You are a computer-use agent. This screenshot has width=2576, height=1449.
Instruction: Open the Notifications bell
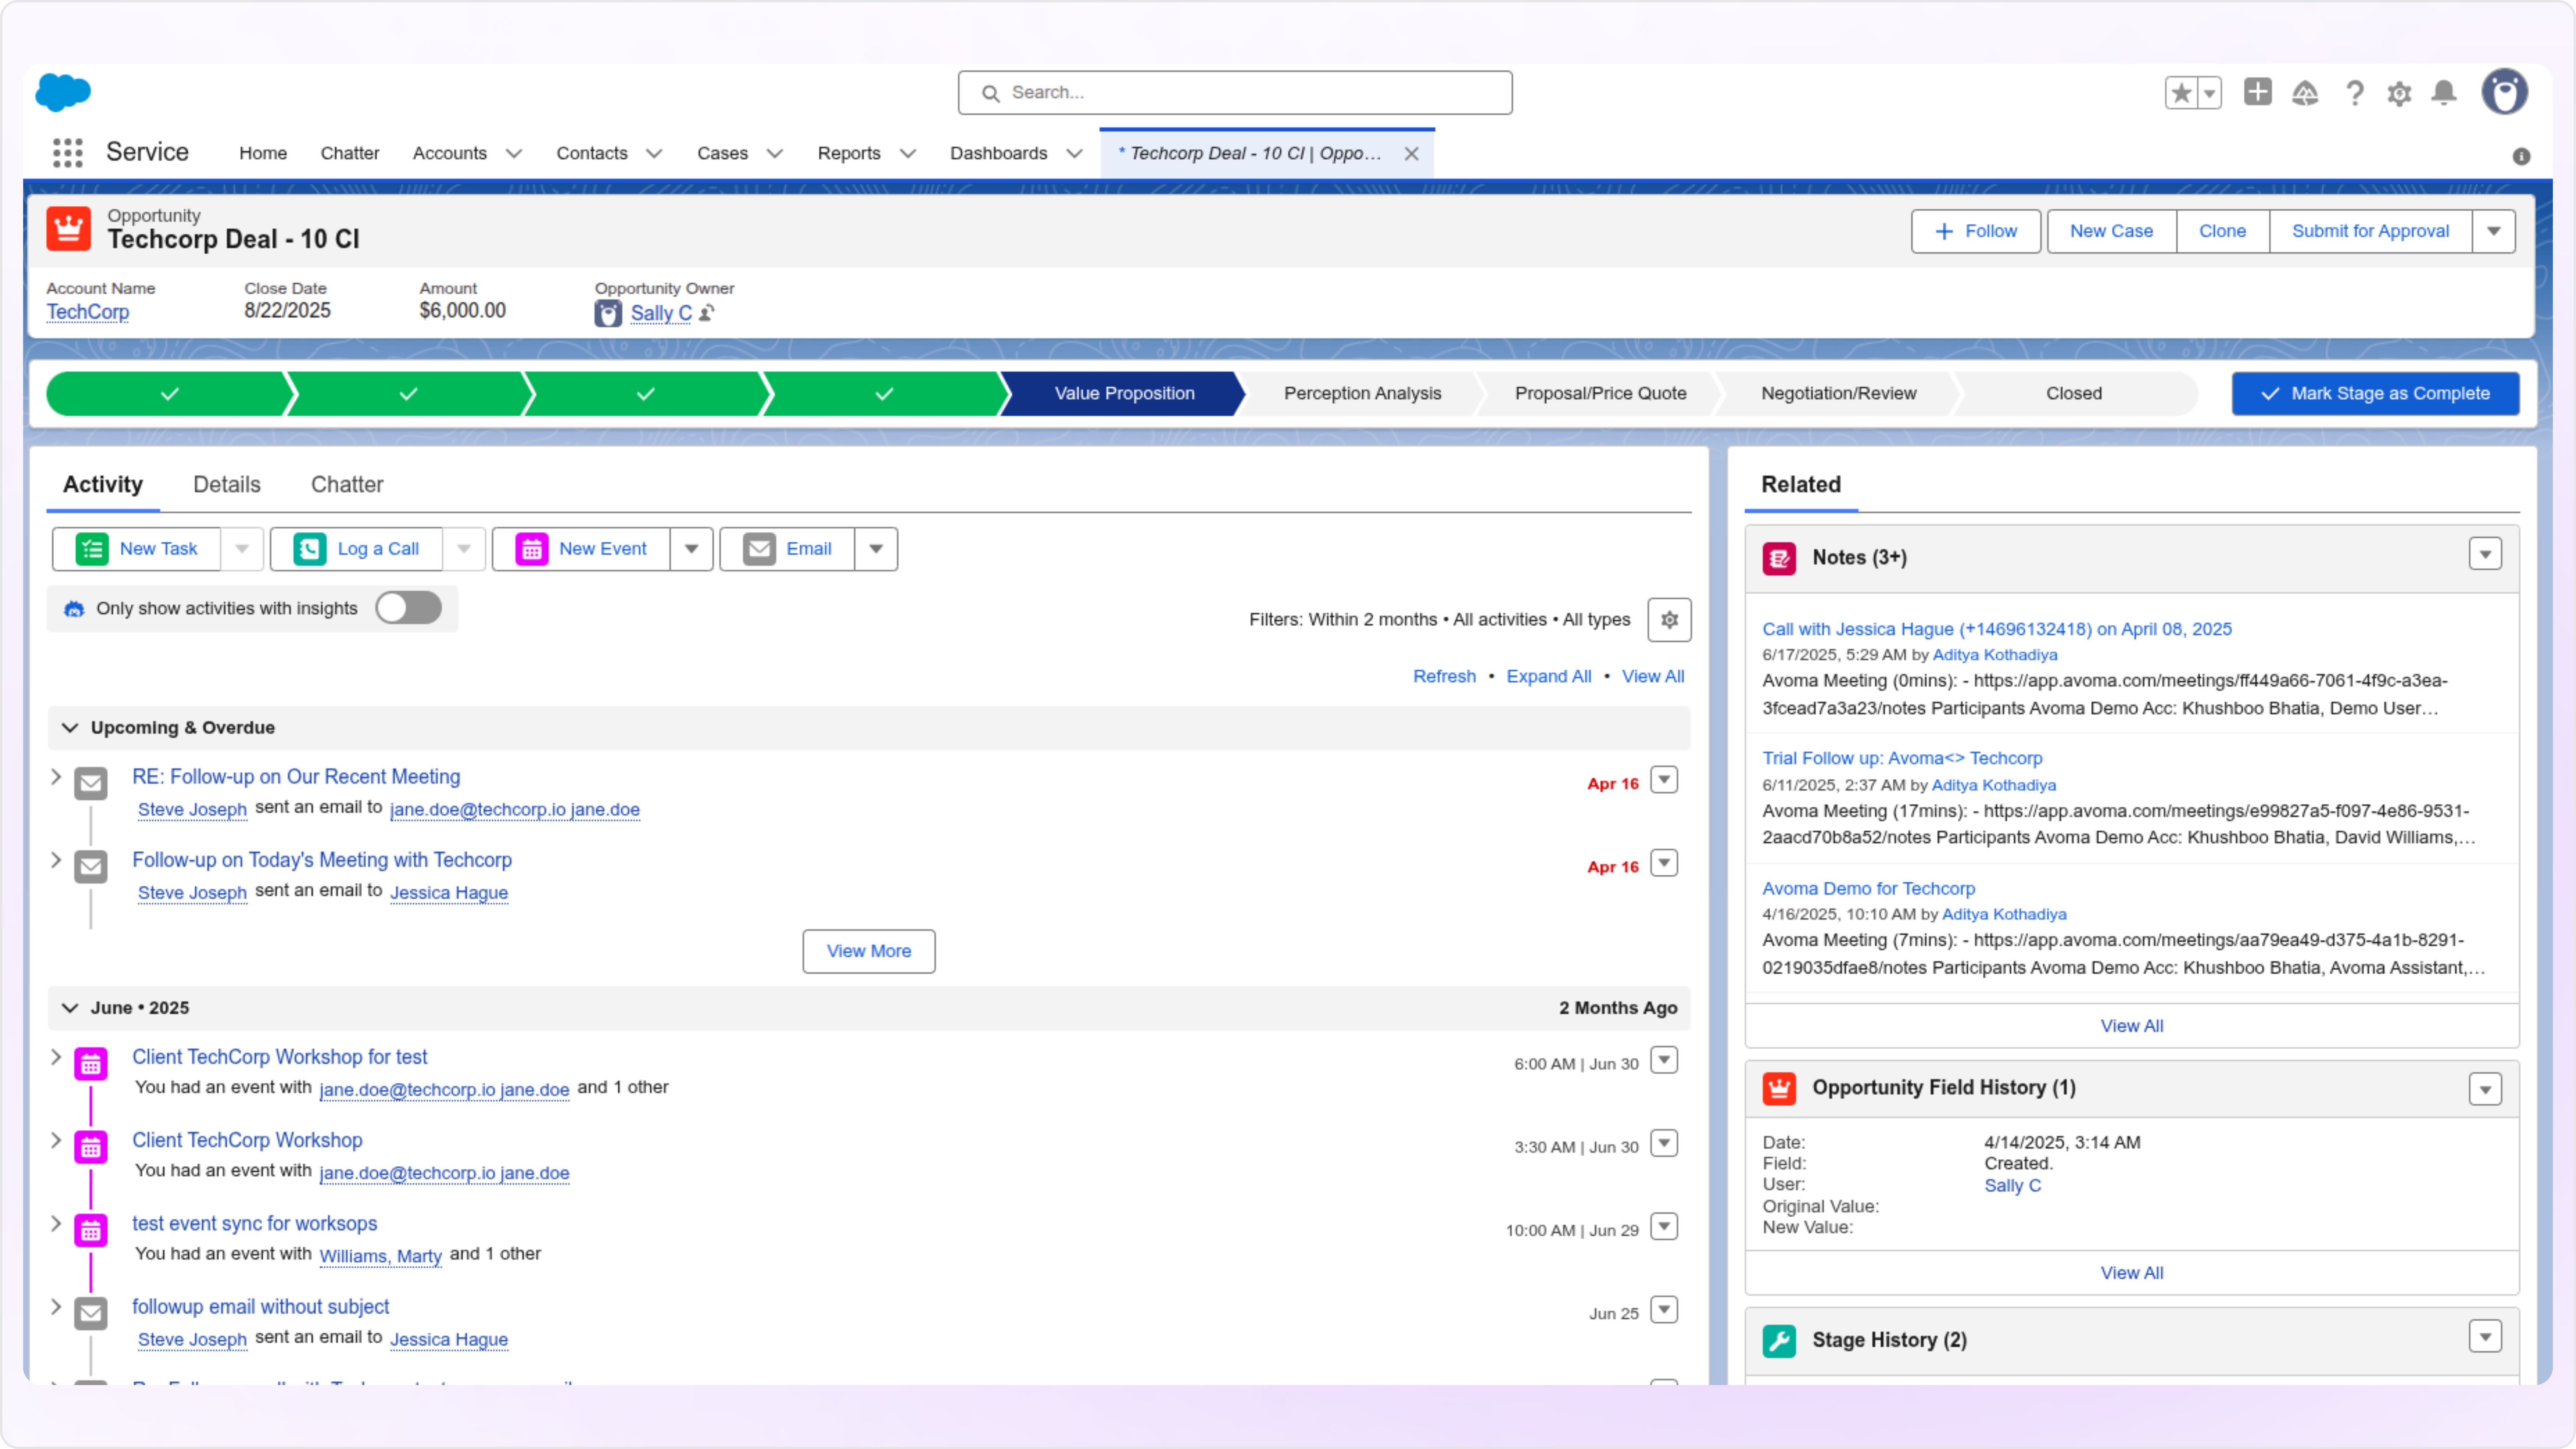[x=2444, y=93]
